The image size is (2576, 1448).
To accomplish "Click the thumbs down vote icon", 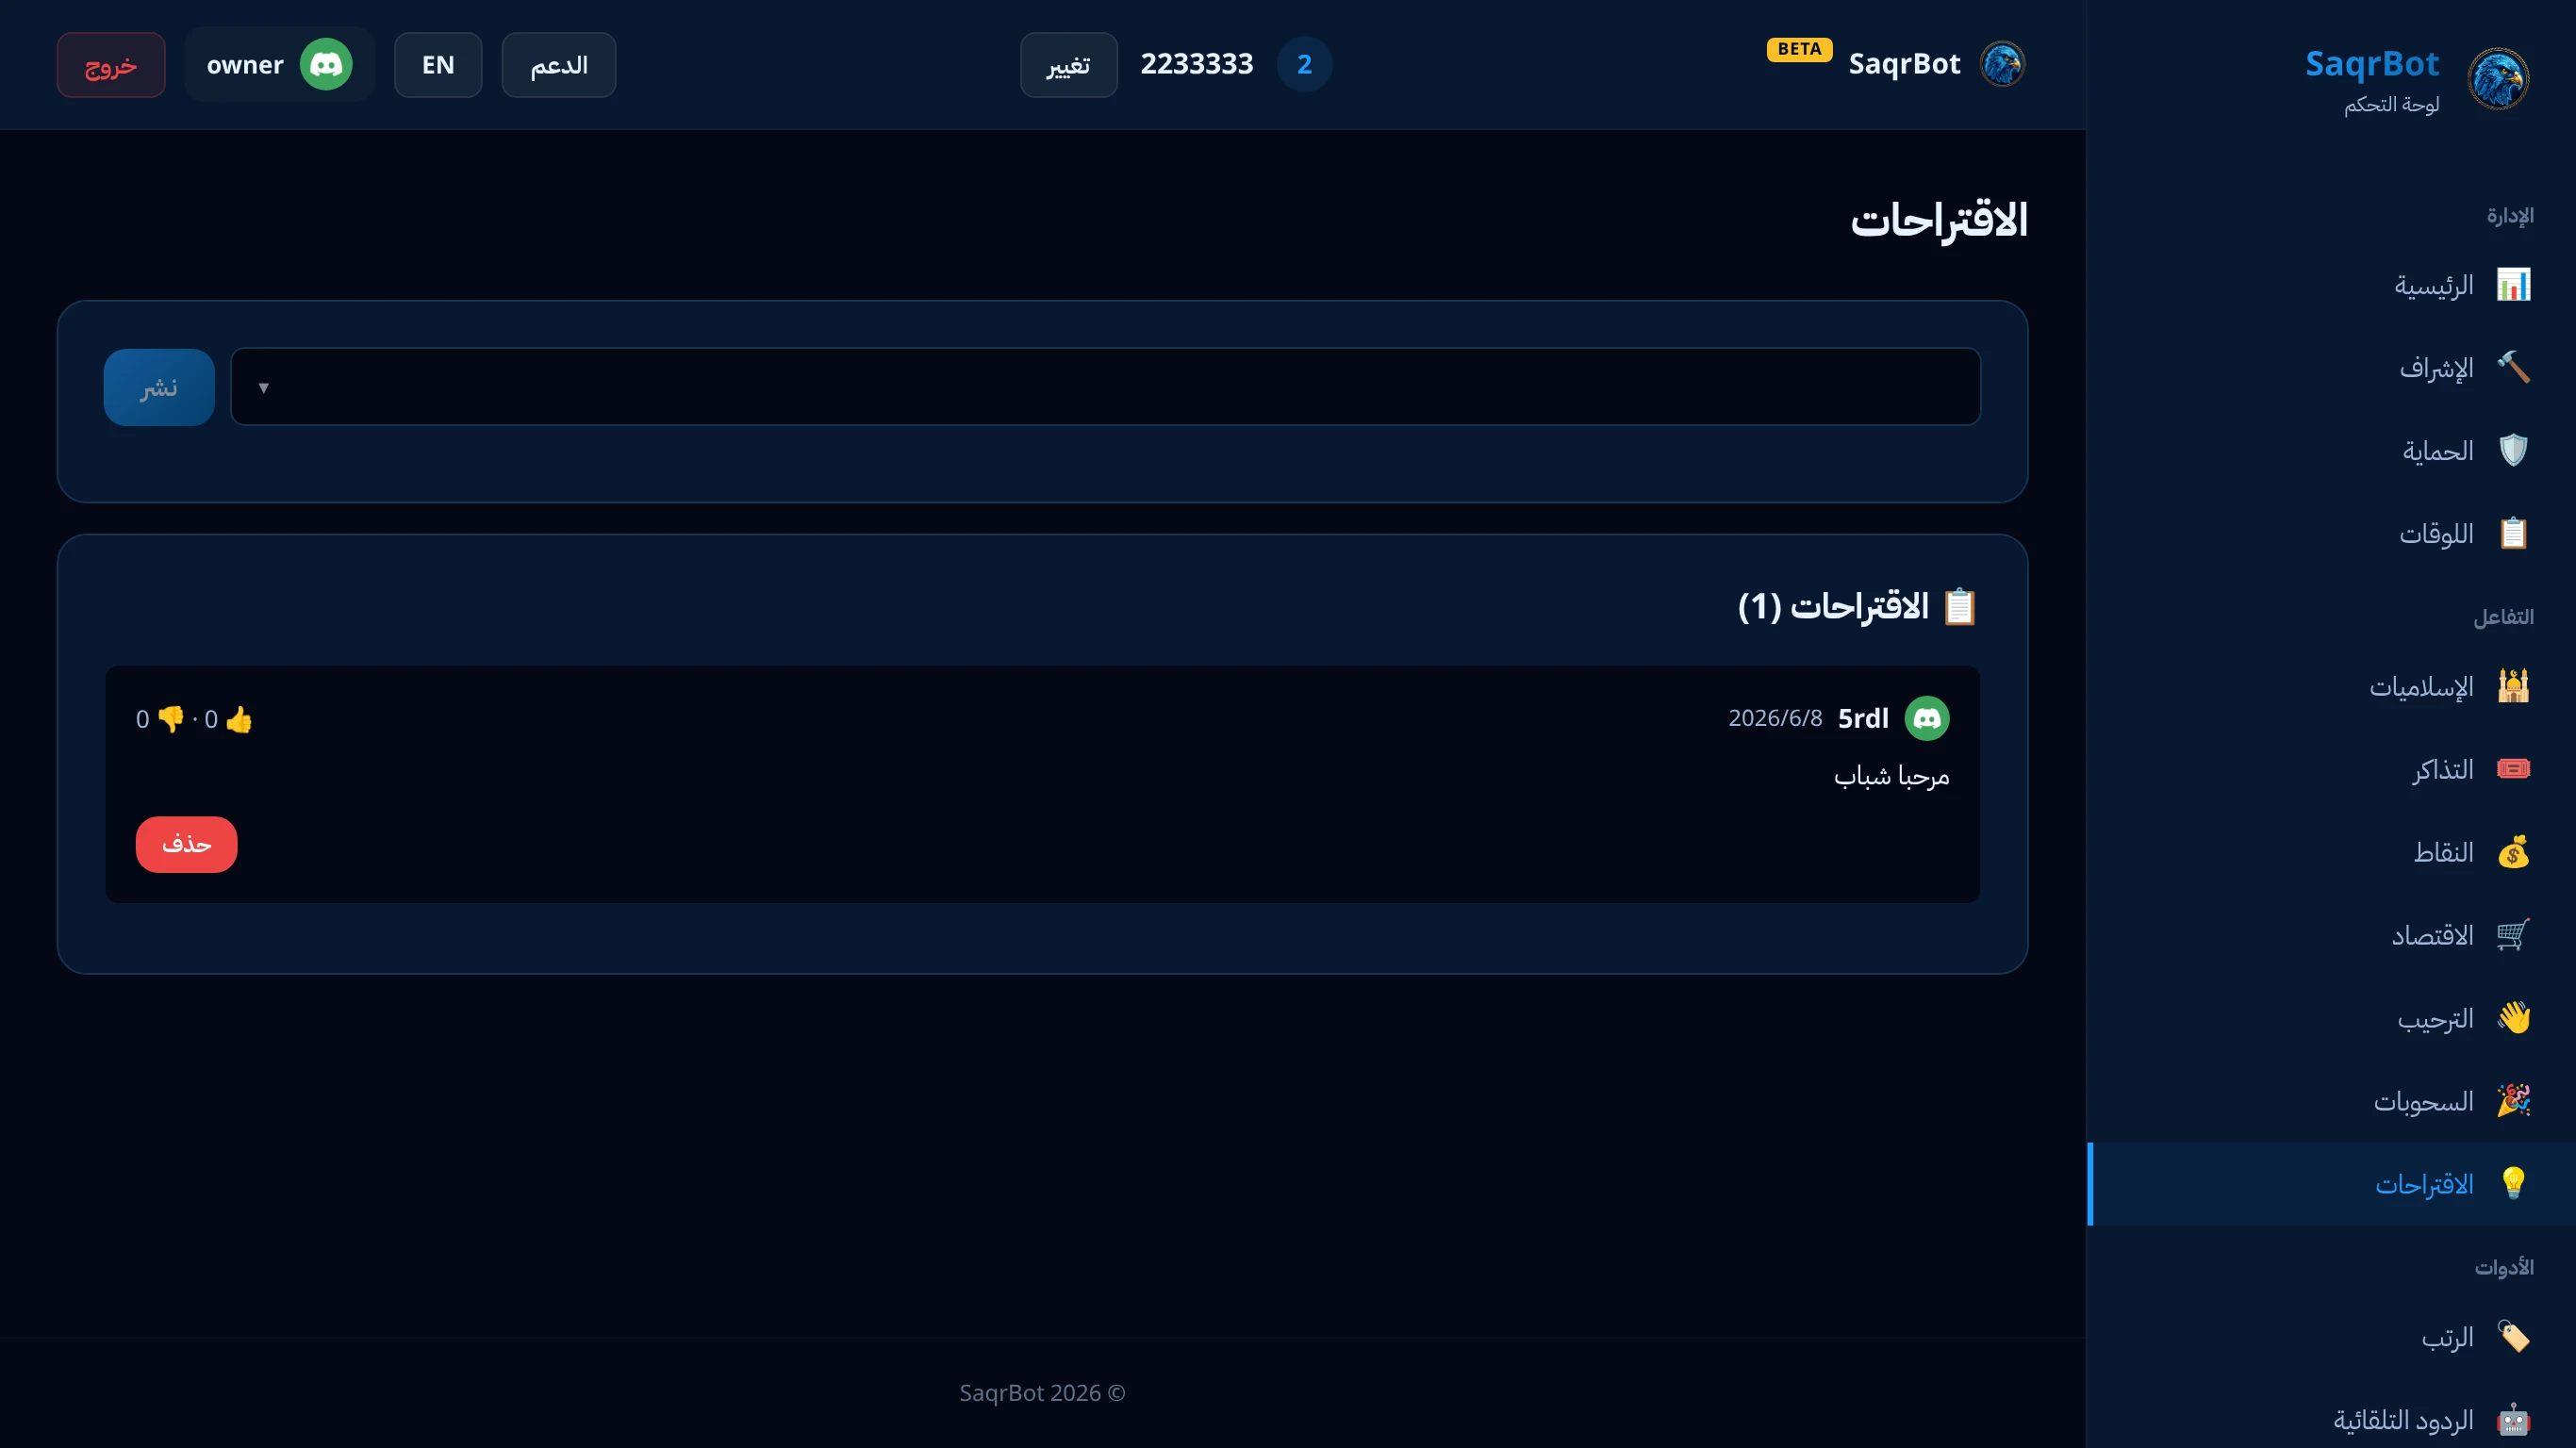I will click(171, 719).
